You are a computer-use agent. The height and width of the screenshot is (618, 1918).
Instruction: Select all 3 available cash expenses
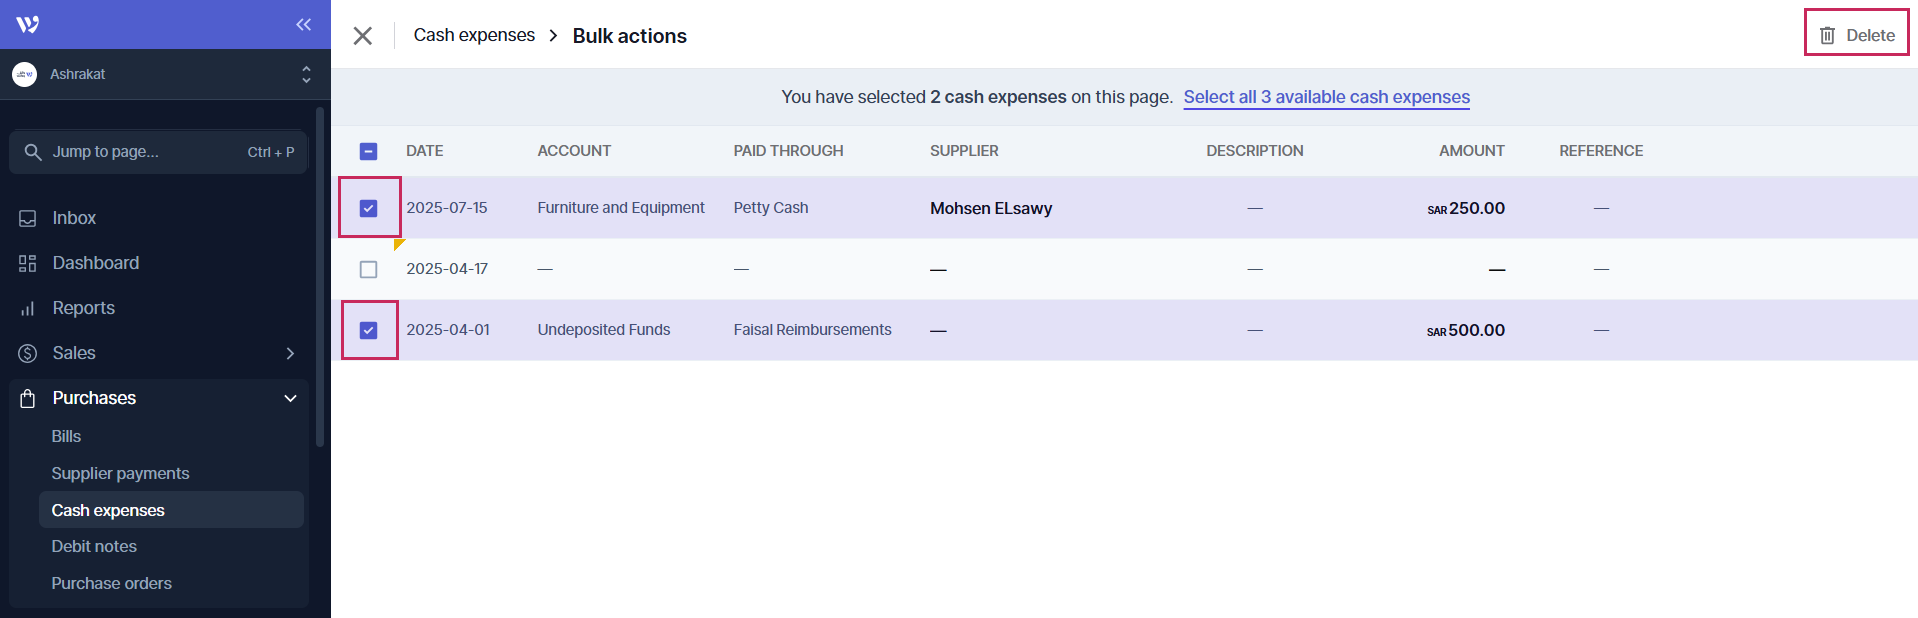point(1326,97)
